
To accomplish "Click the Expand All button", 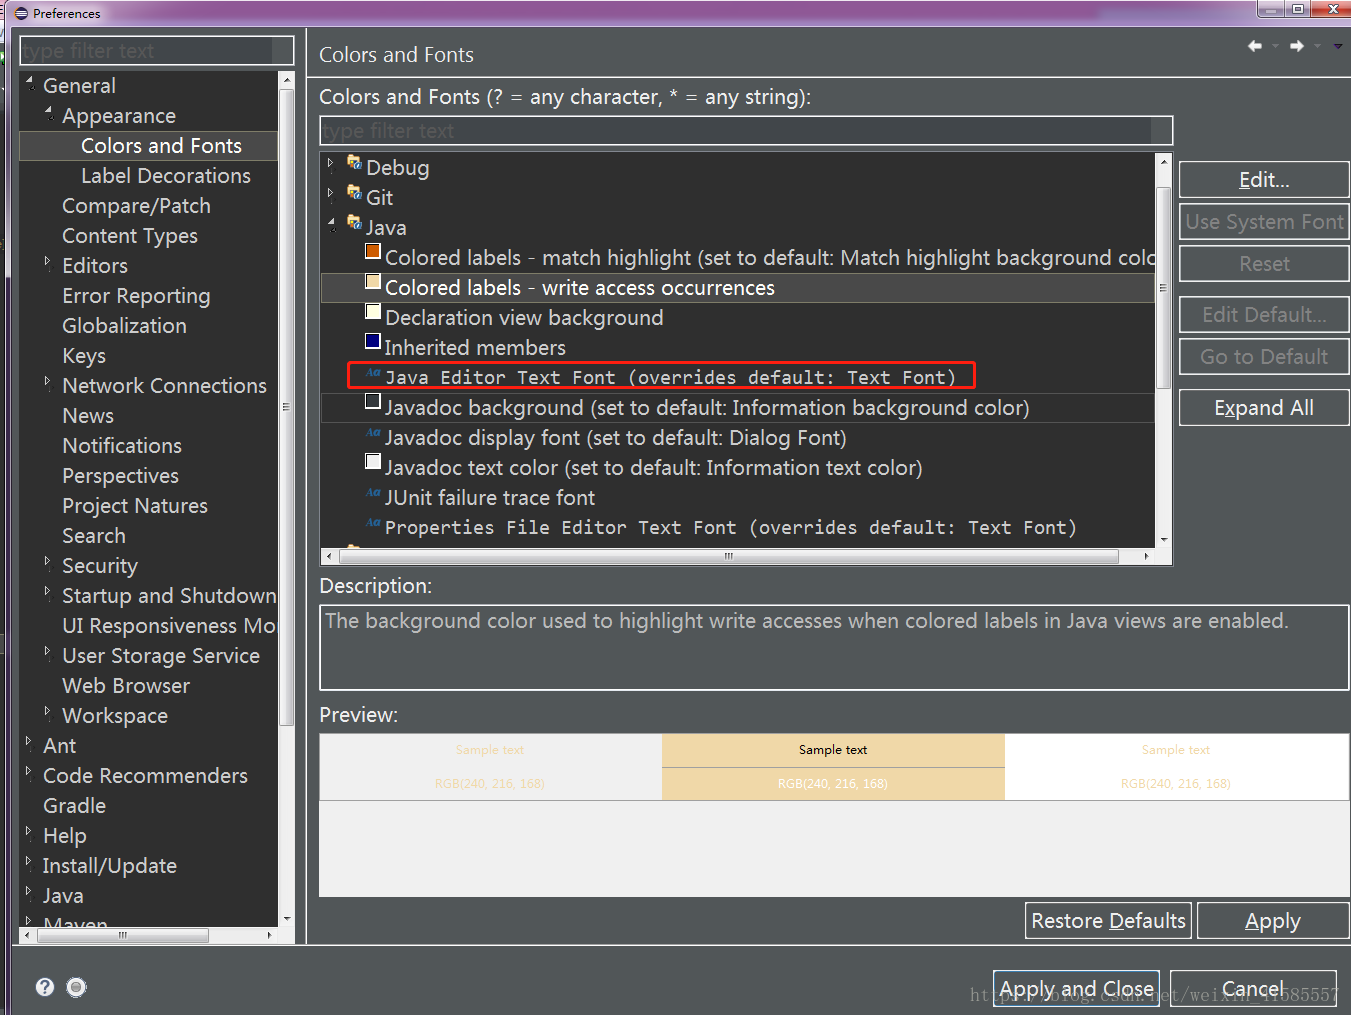I will pyautogui.click(x=1264, y=408).
